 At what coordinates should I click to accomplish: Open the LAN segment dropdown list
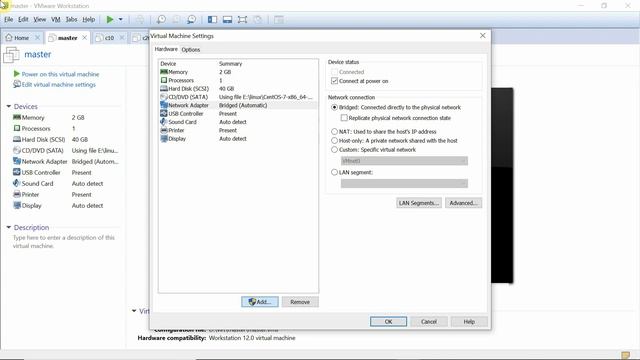point(404,184)
